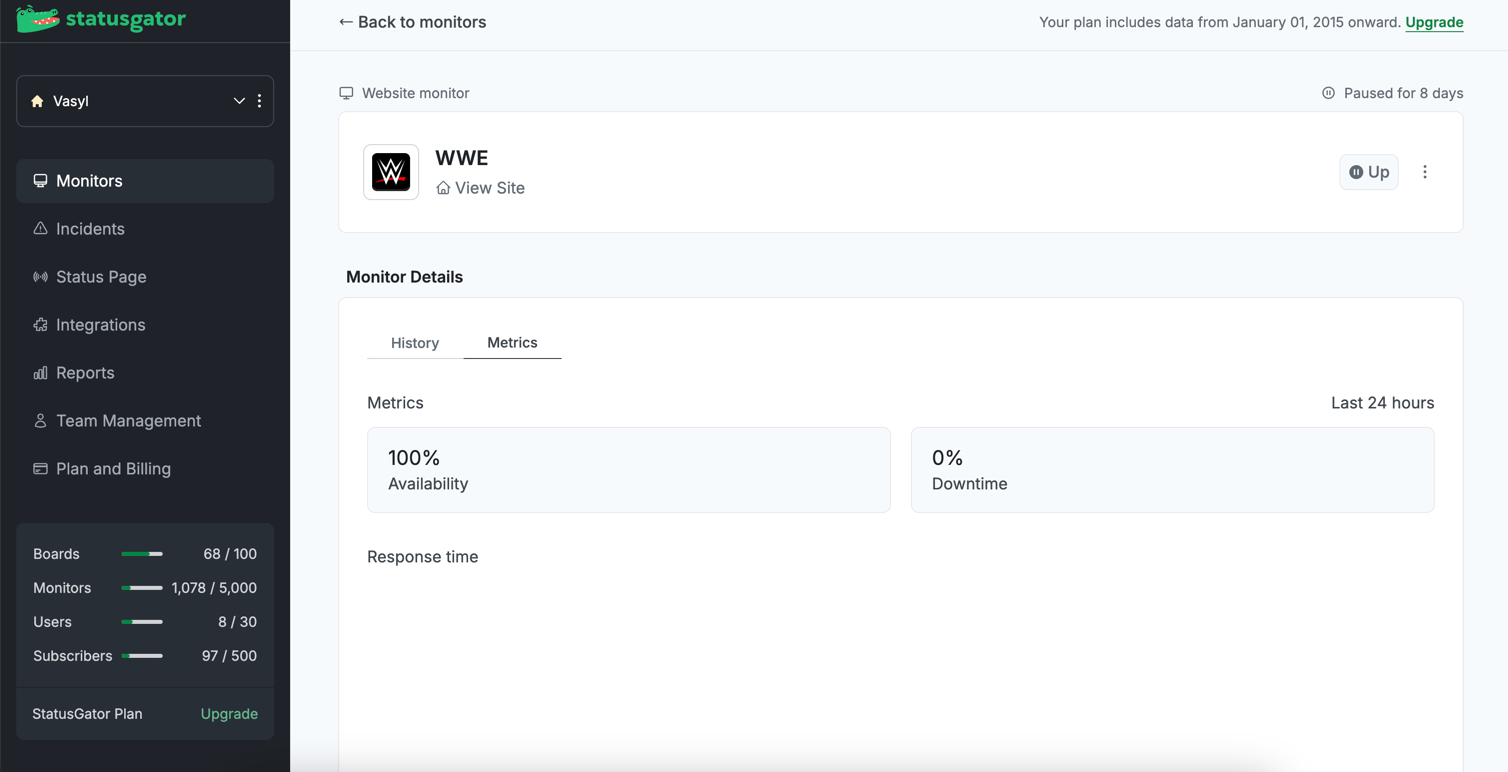
Task: Click the Incidents warning triangle icon
Action: click(40, 228)
